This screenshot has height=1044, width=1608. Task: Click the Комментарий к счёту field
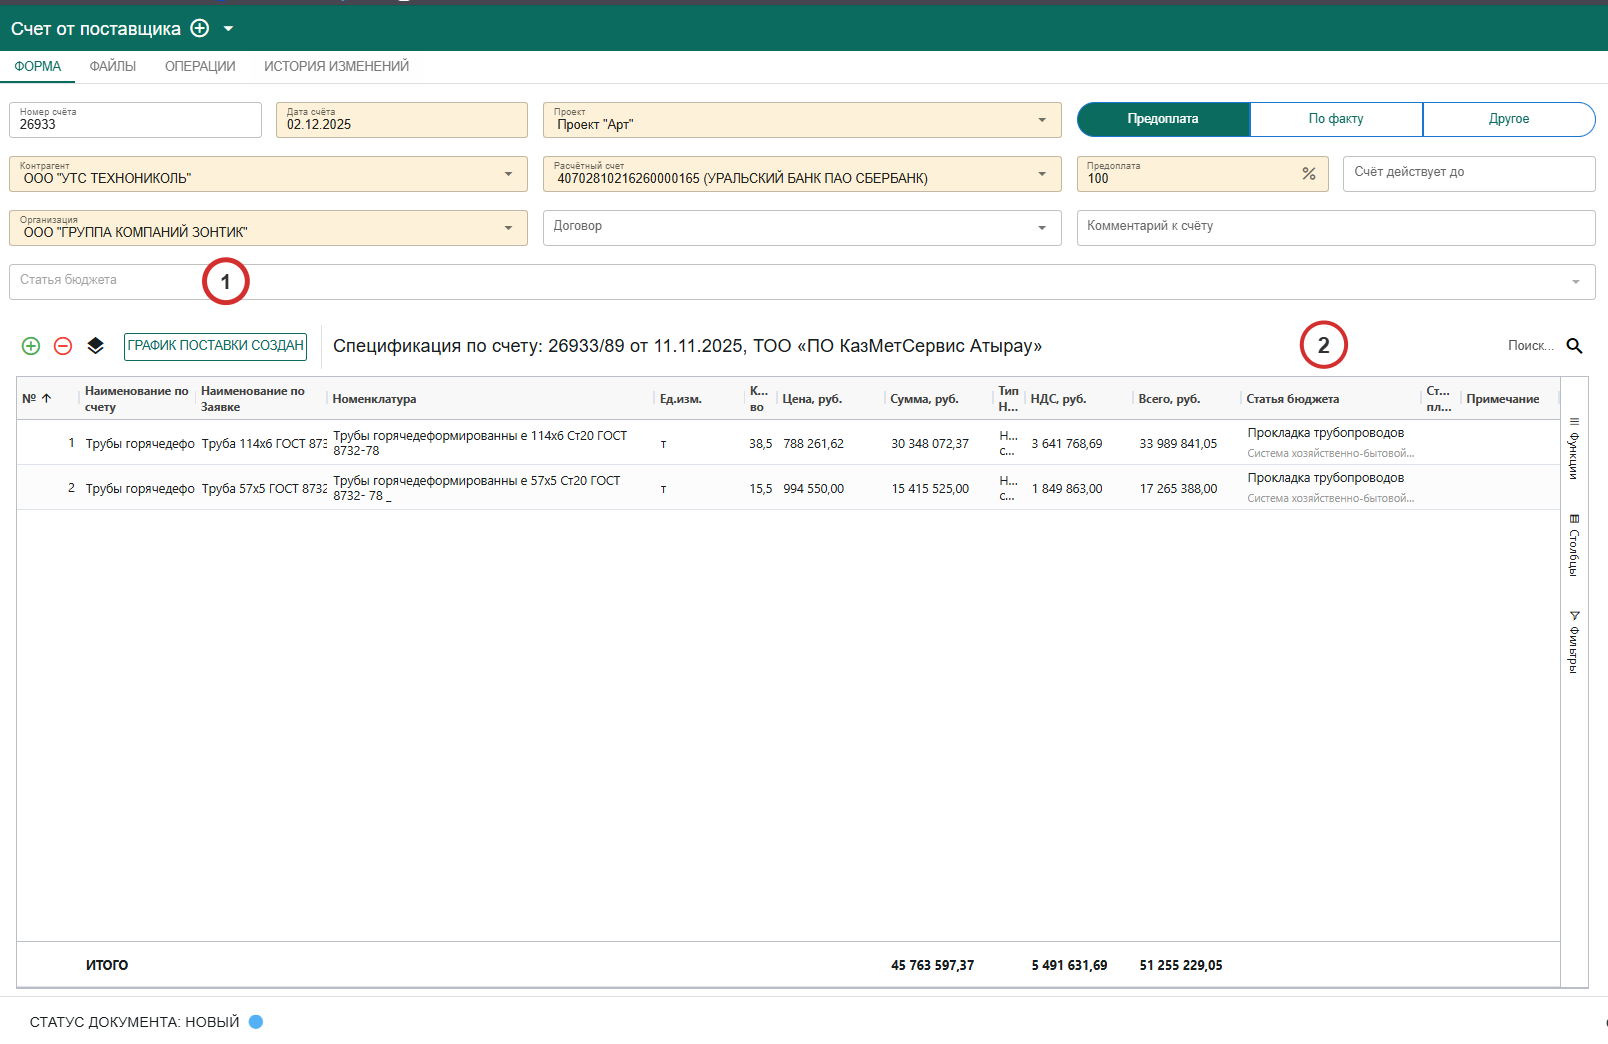coord(1335,227)
